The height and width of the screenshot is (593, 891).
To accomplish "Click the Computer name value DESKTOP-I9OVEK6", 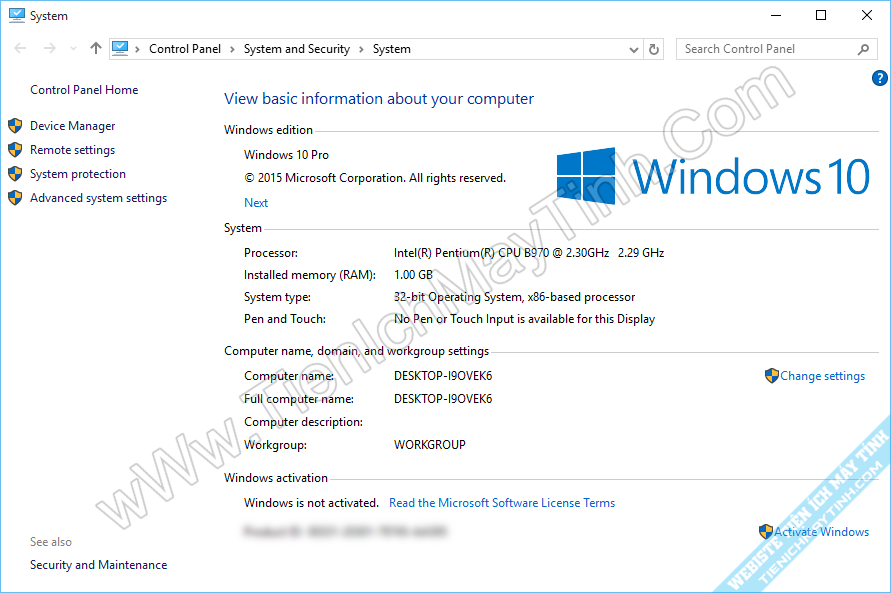I will pyautogui.click(x=443, y=376).
